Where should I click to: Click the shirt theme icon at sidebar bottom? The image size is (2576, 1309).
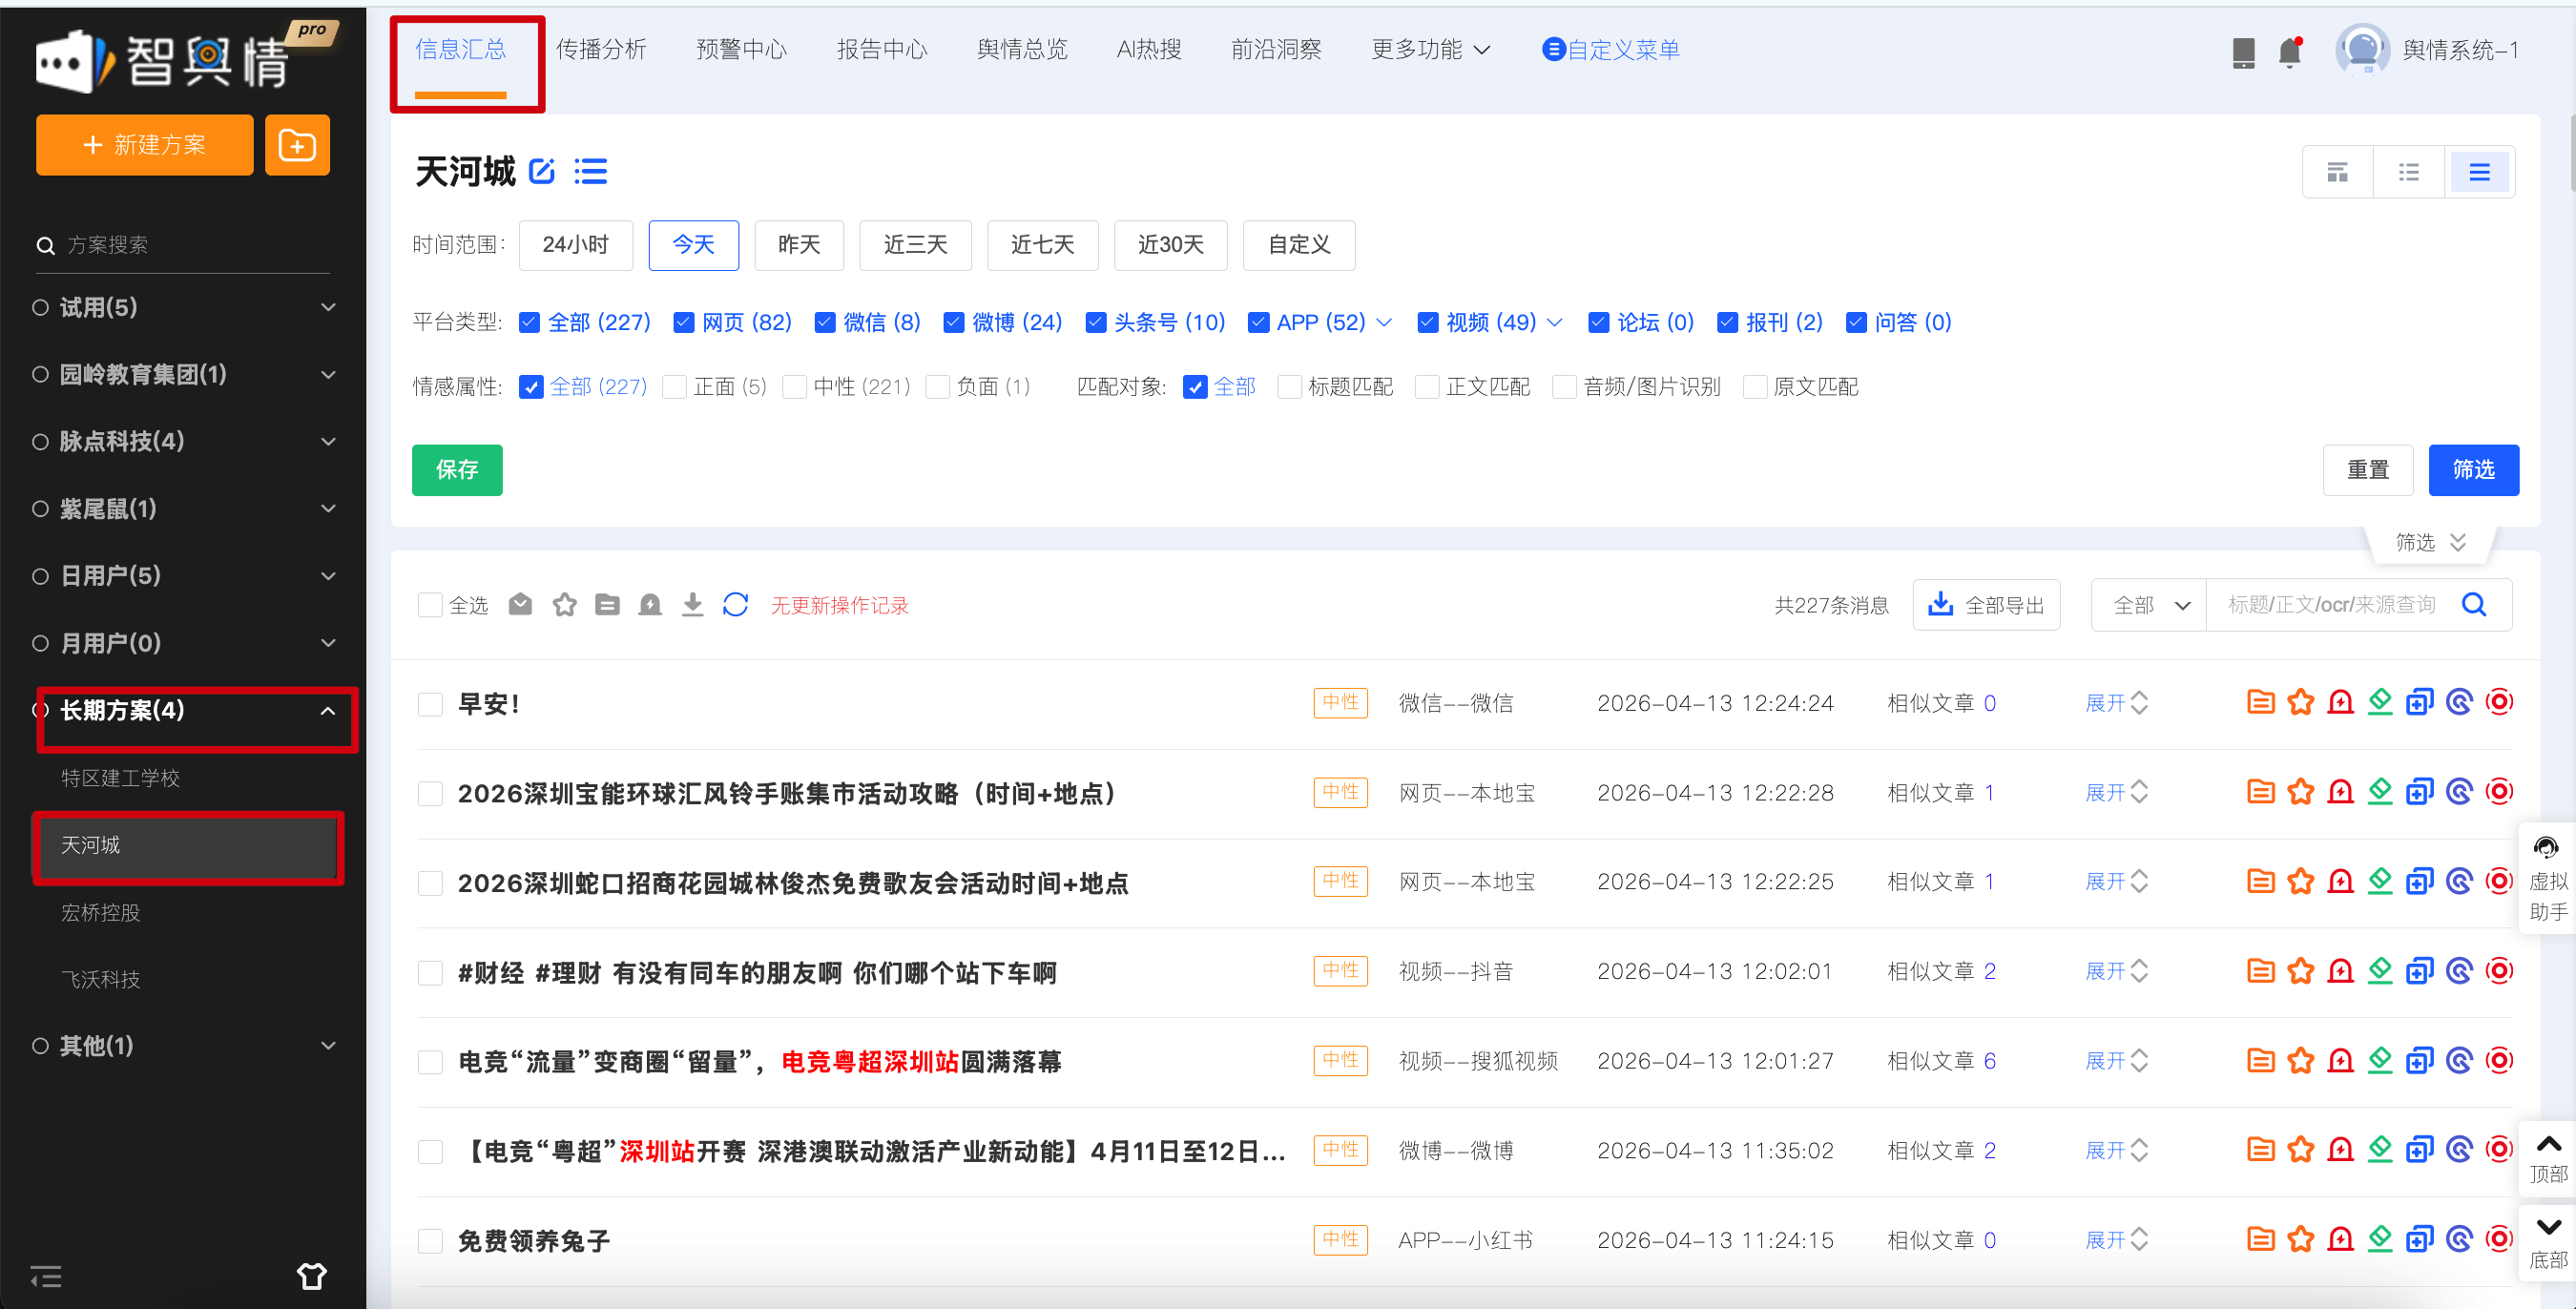[311, 1276]
